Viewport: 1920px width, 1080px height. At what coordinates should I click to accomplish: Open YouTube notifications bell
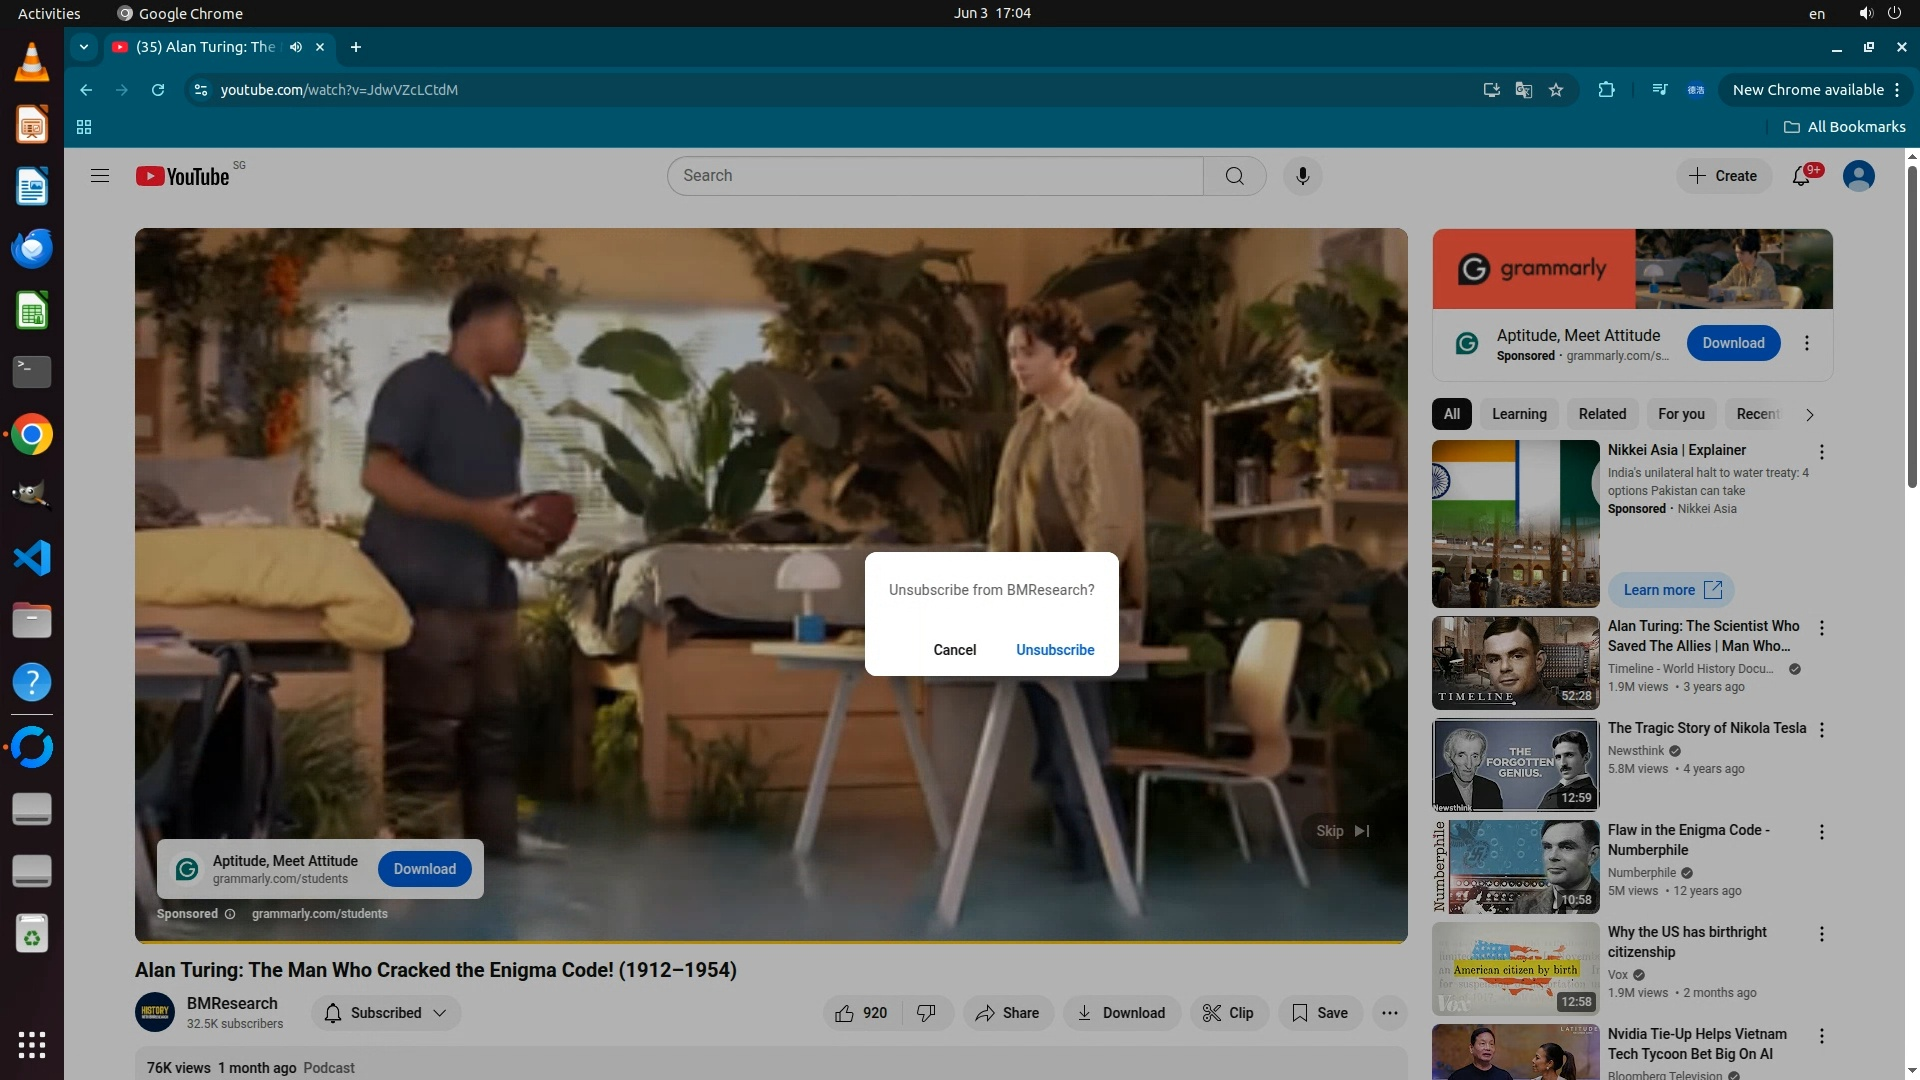click(1801, 176)
